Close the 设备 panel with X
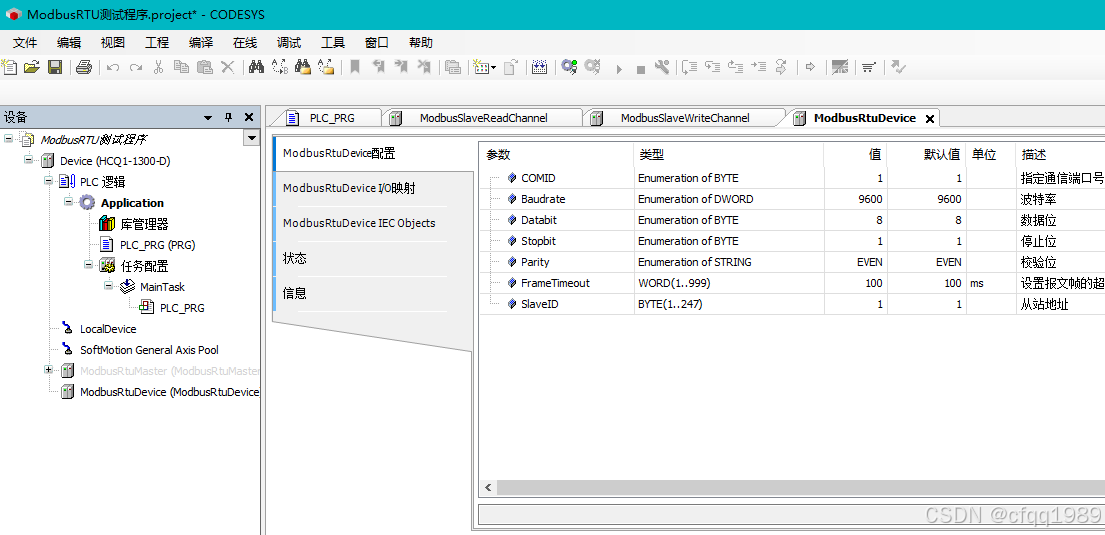Screen dimensions: 1105x535 [x=249, y=118]
